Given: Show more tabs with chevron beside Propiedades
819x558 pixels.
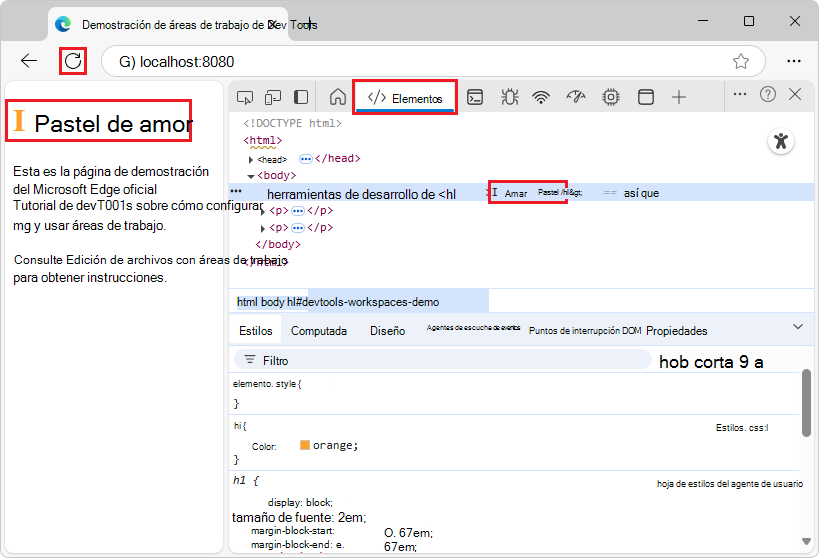Looking at the screenshot, I should (x=798, y=327).
